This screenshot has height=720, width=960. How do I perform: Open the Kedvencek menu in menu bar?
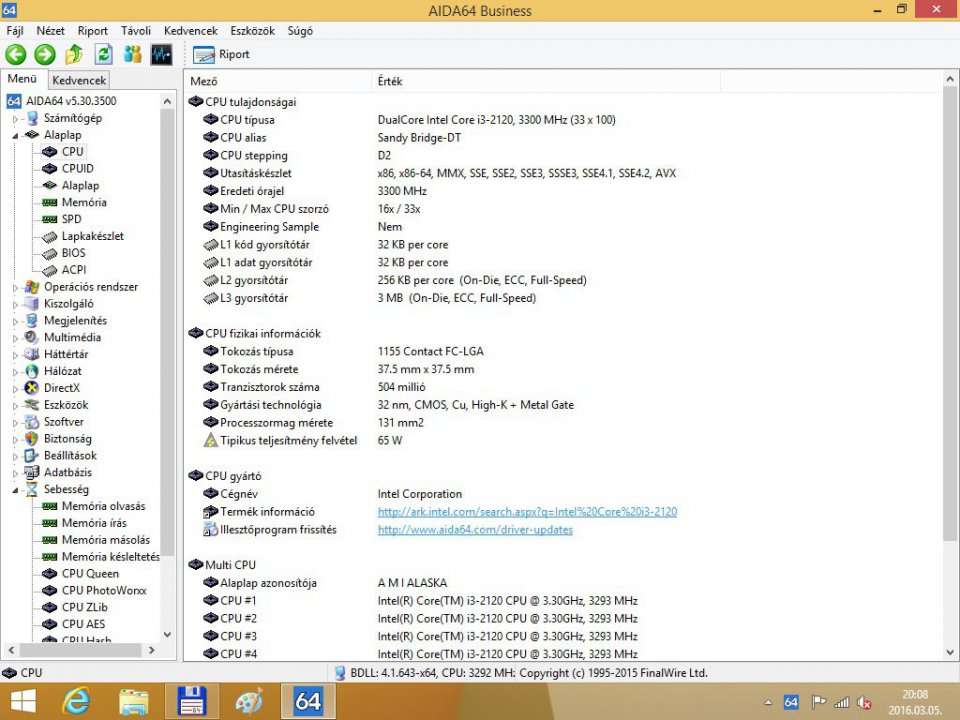tap(190, 31)
